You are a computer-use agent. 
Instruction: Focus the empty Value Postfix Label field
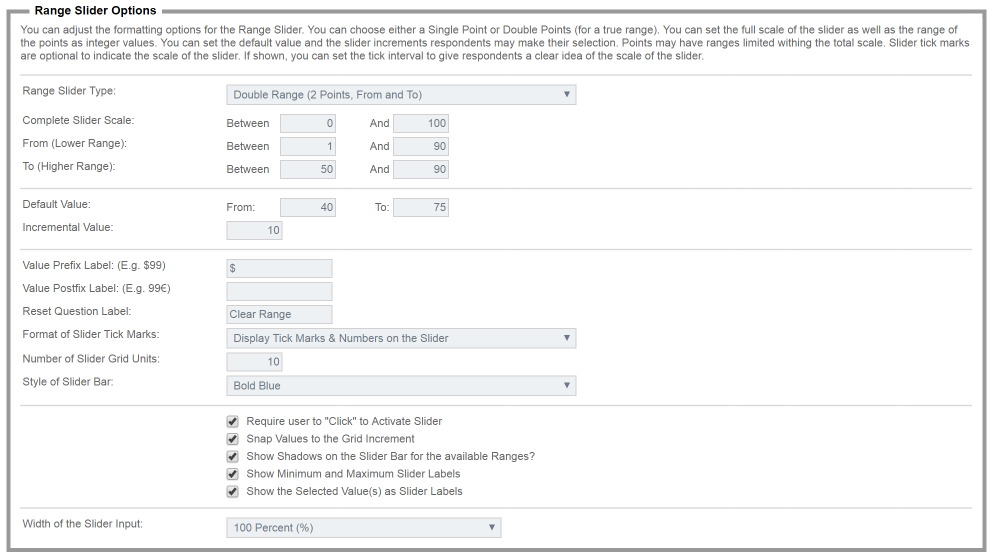click(x=279, y=291)
